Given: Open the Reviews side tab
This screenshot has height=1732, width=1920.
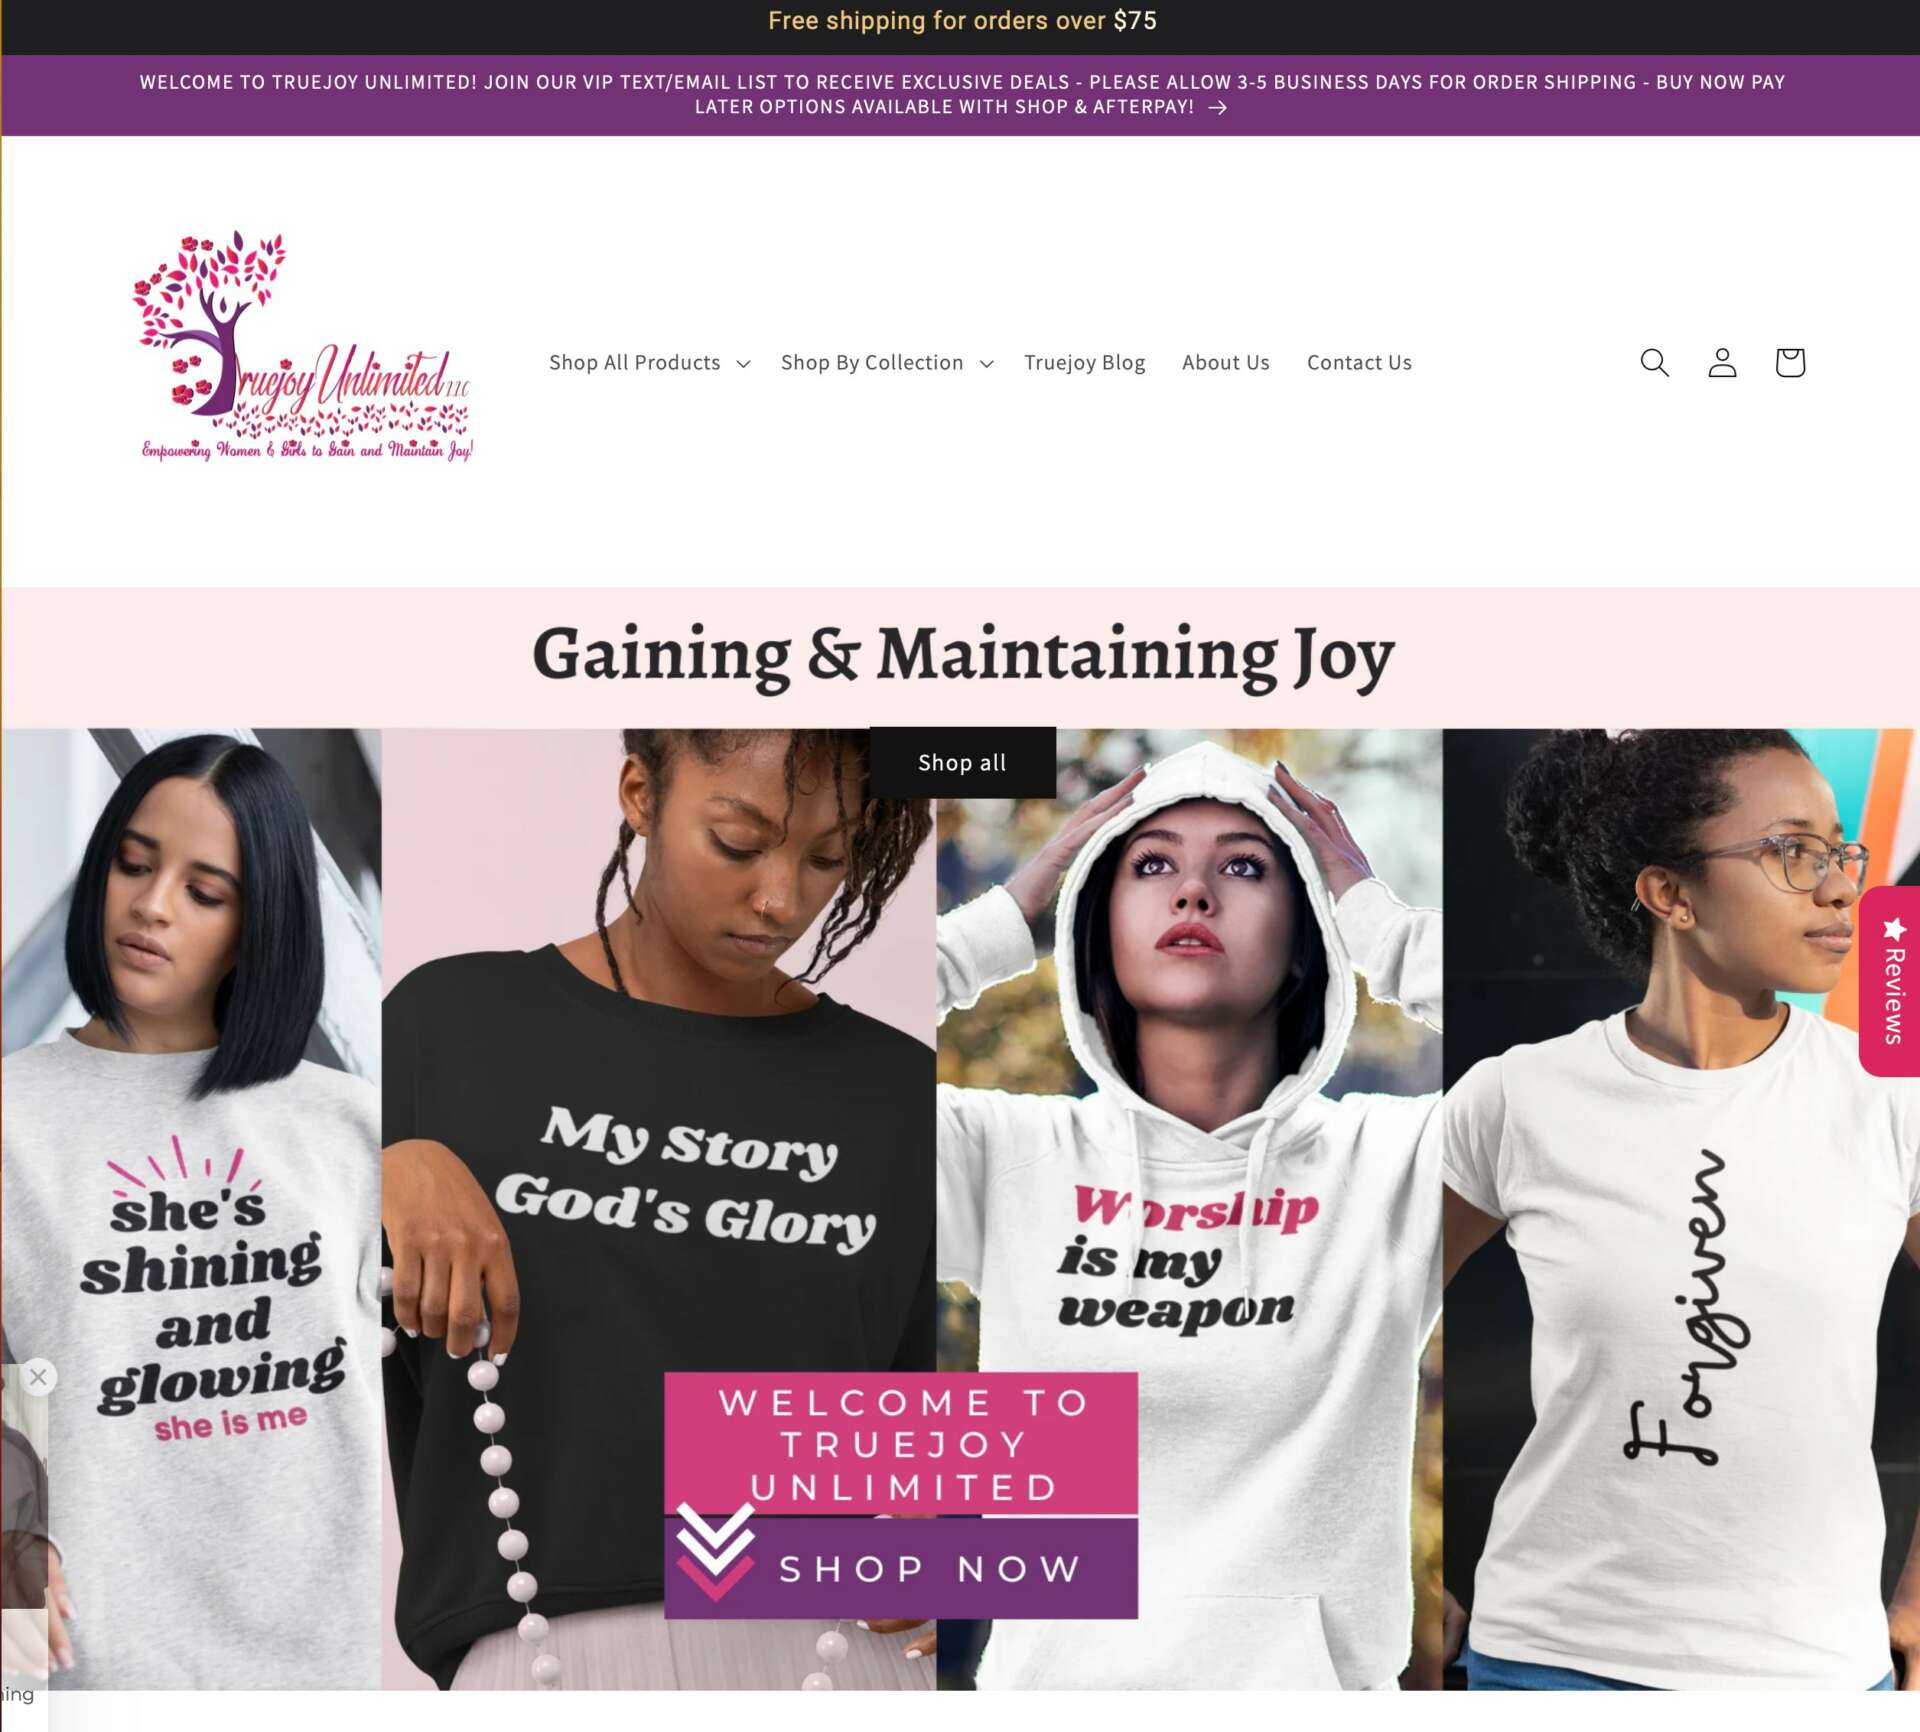Looking at the screenshot, I should [1890, 981].
